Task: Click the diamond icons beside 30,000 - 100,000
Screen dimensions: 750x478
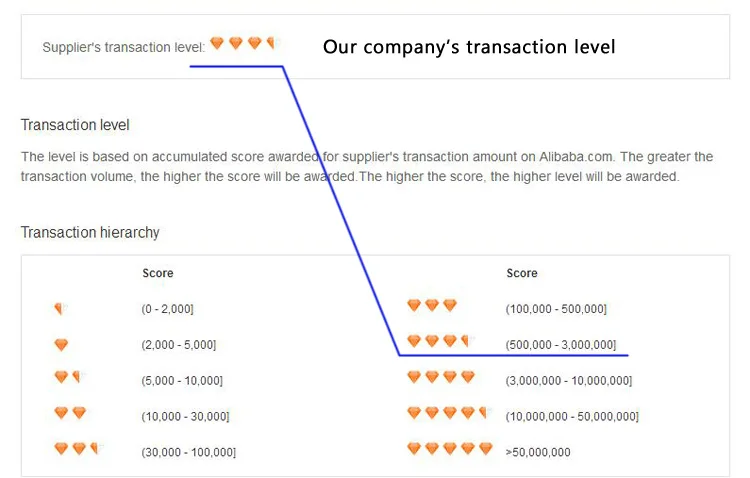Action: click(78, 449)
